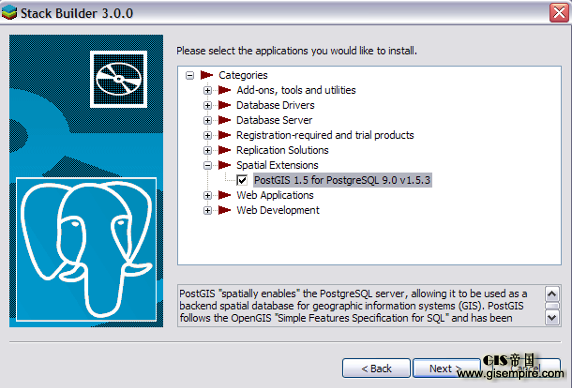Click the flag icon beside Database Drivers
Screen dimensions: 572x388
coord(224,105)
